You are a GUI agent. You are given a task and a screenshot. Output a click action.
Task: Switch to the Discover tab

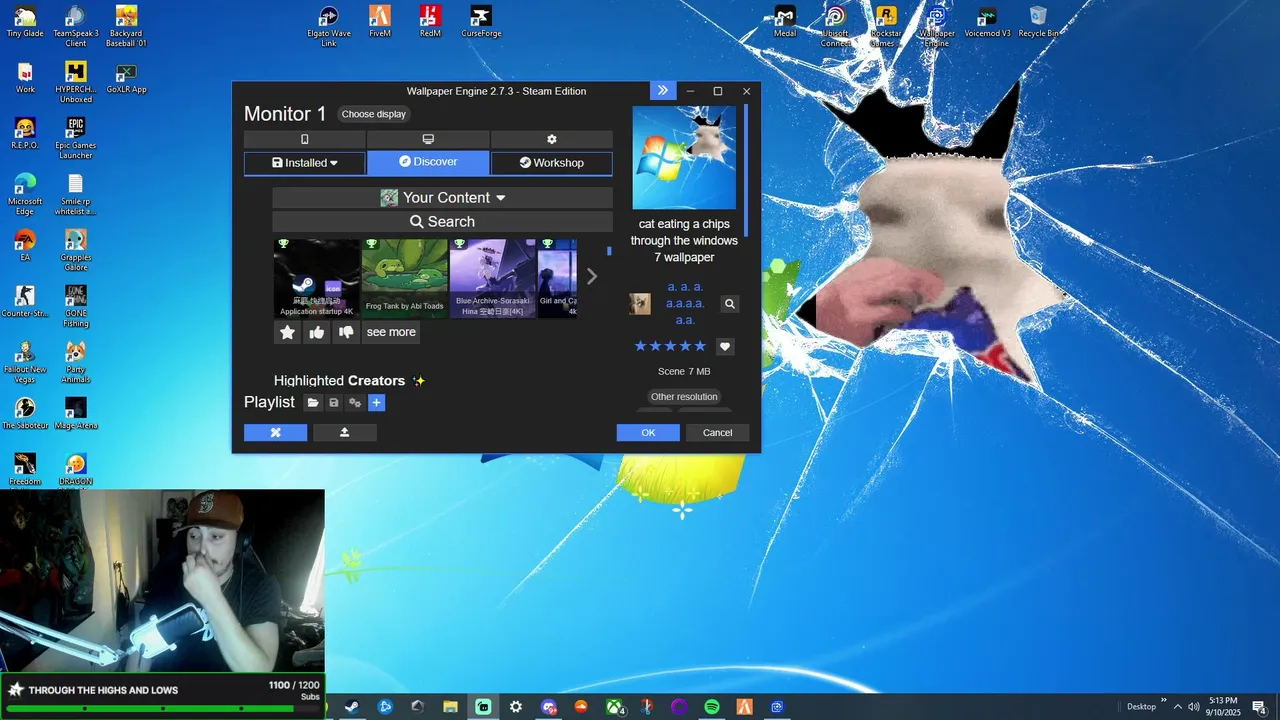[x=428, y=162]
